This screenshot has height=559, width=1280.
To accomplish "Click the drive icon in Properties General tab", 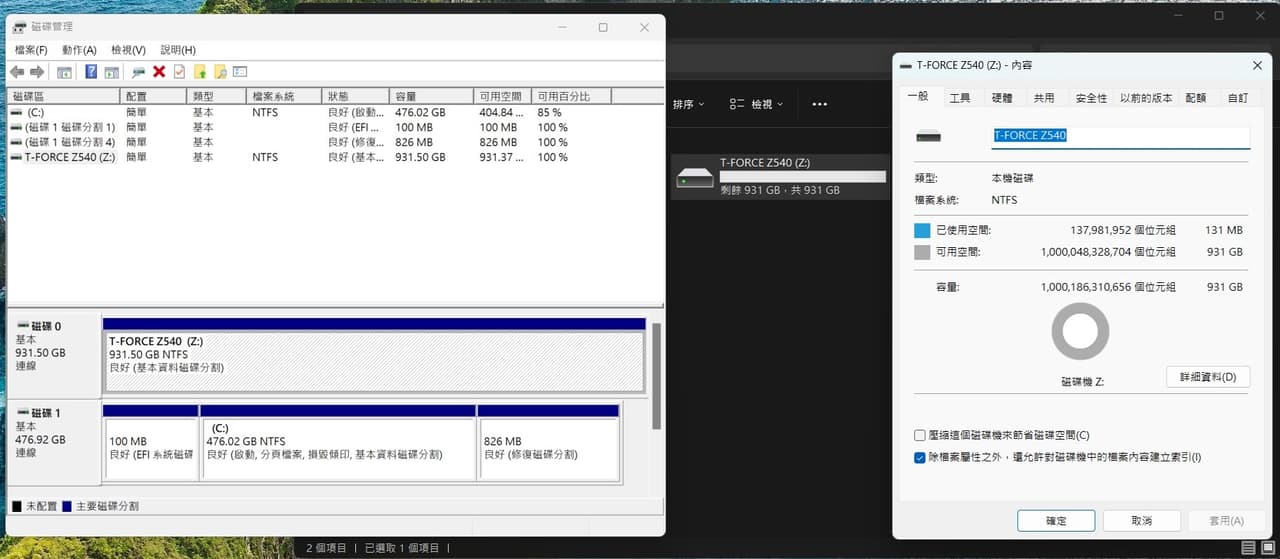I will point(929,136).
